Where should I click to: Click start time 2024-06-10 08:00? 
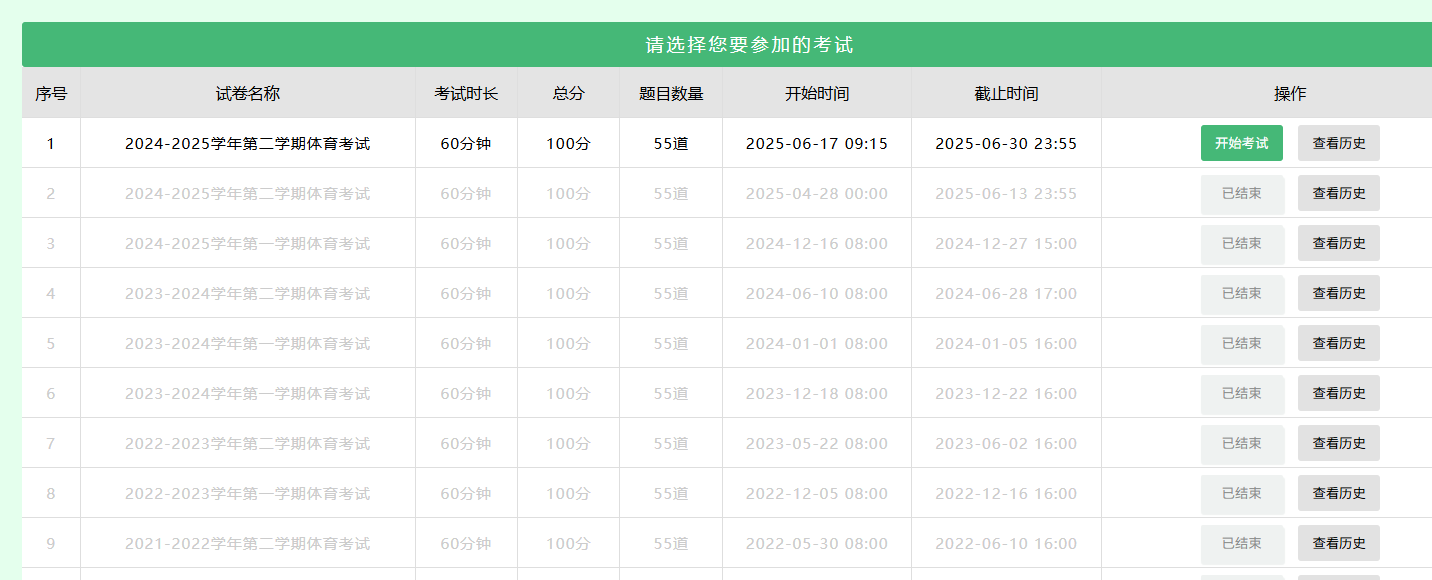817,294
